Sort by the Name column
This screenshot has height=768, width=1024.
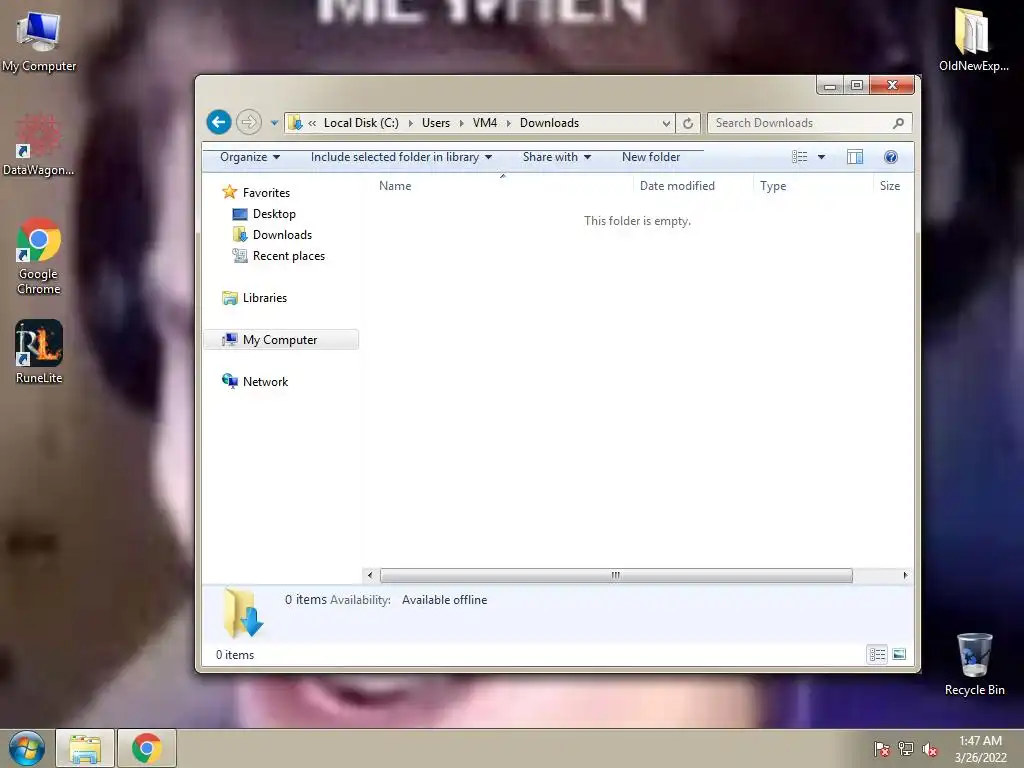pyautogui.click(x=502, y=185)
